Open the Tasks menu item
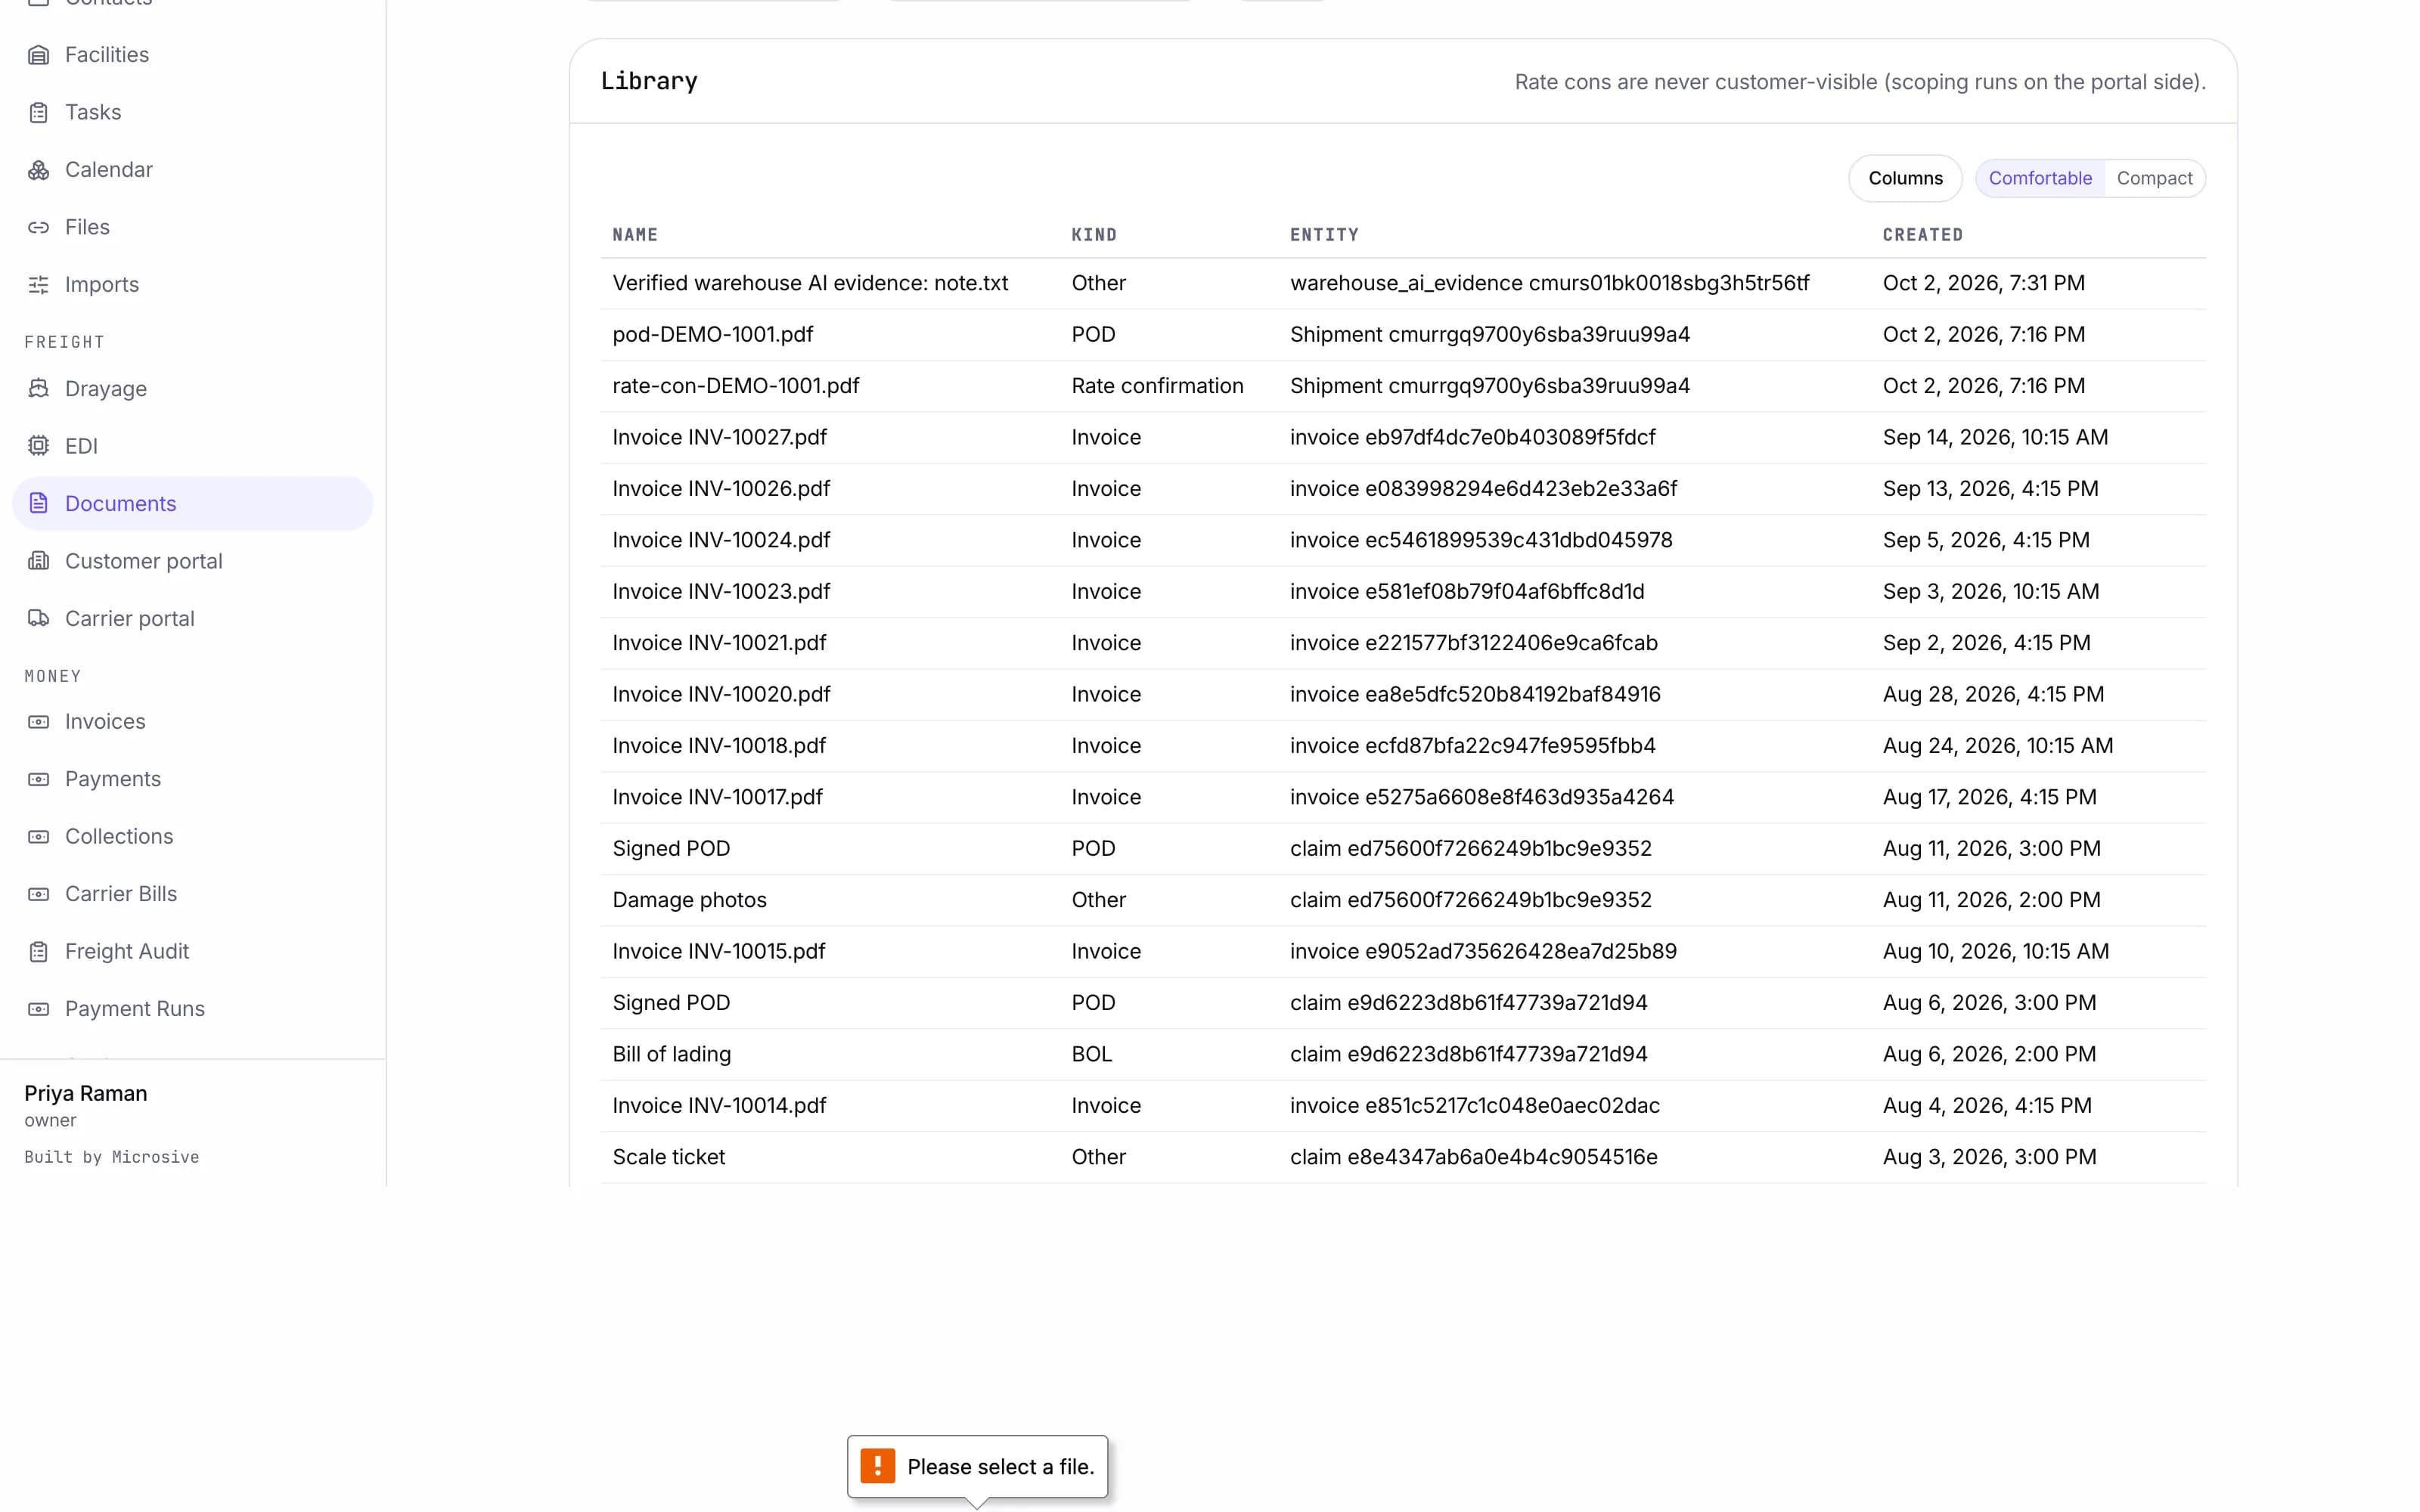Viewport: 2420px width, 1512px height. click(192, 112)
